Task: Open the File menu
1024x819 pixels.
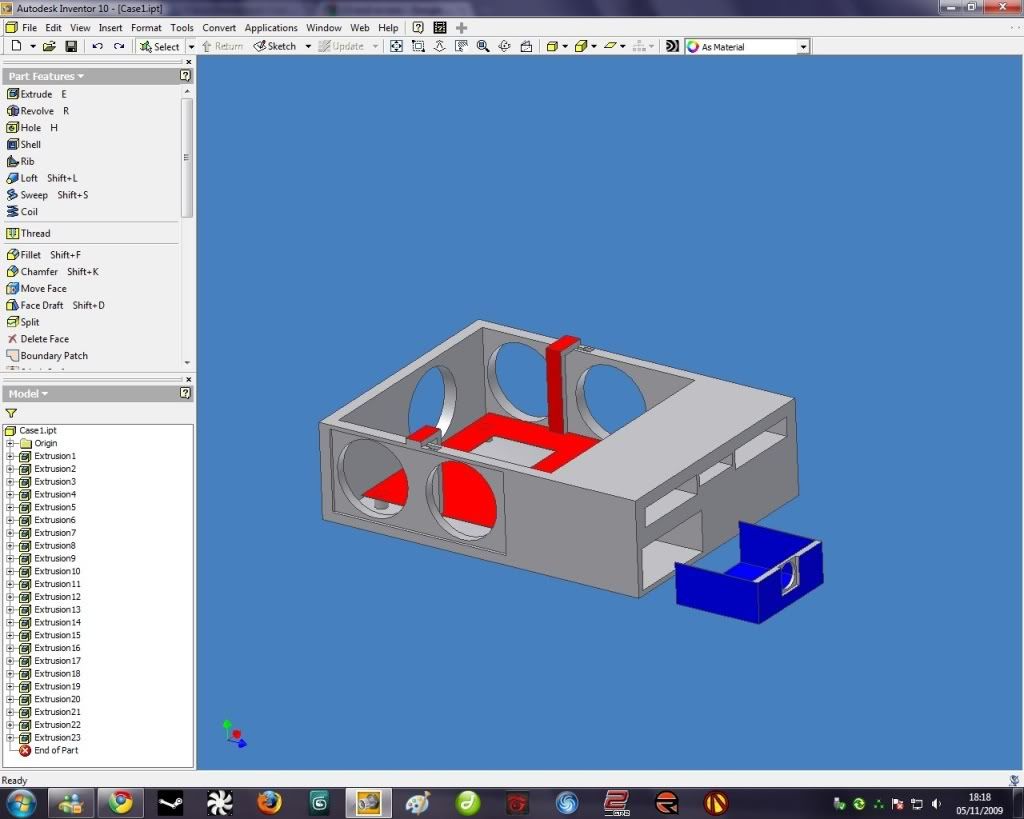Action: pyautogui.click(x=29, y=27)
